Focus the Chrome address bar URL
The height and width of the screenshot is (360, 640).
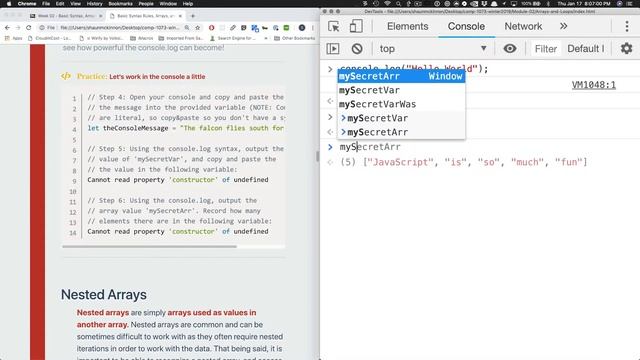click(119, 28)
